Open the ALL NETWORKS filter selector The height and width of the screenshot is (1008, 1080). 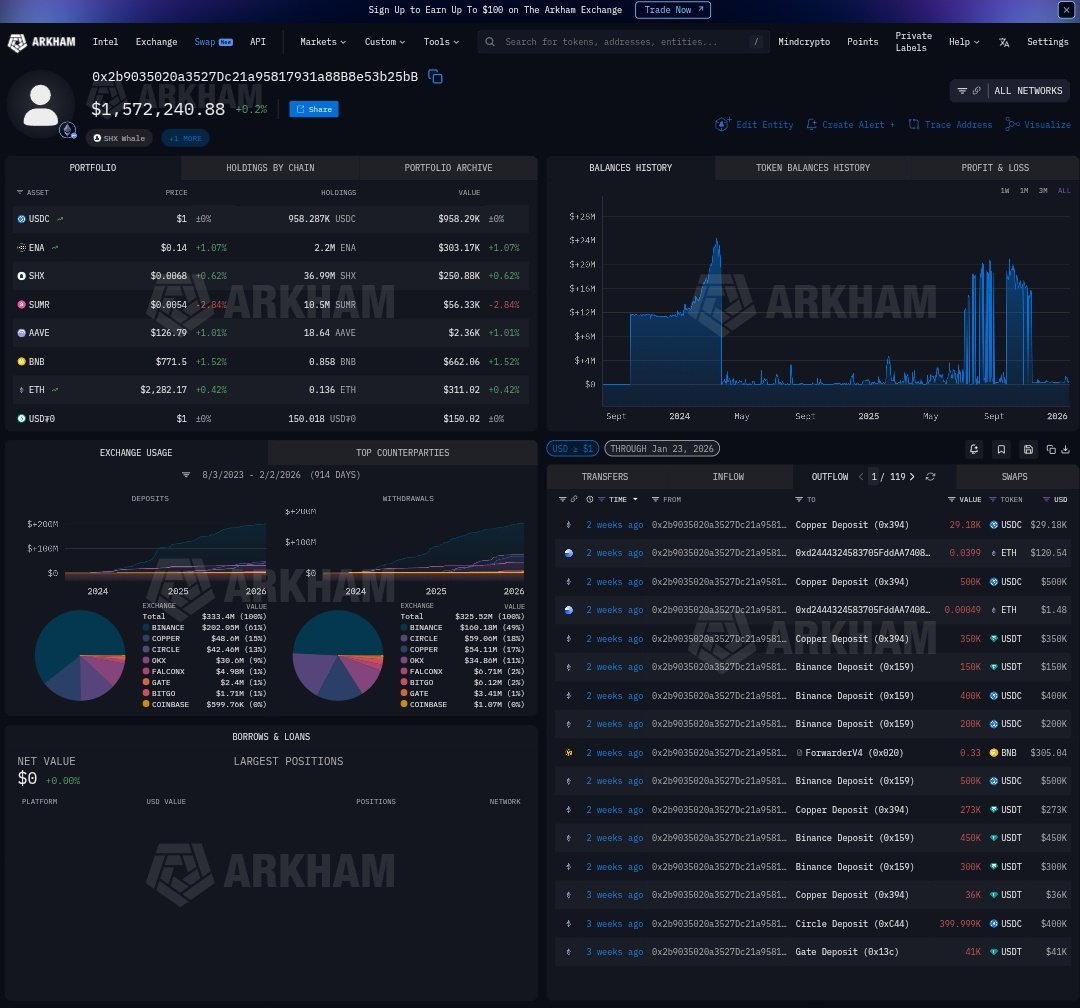point(1009,91)
